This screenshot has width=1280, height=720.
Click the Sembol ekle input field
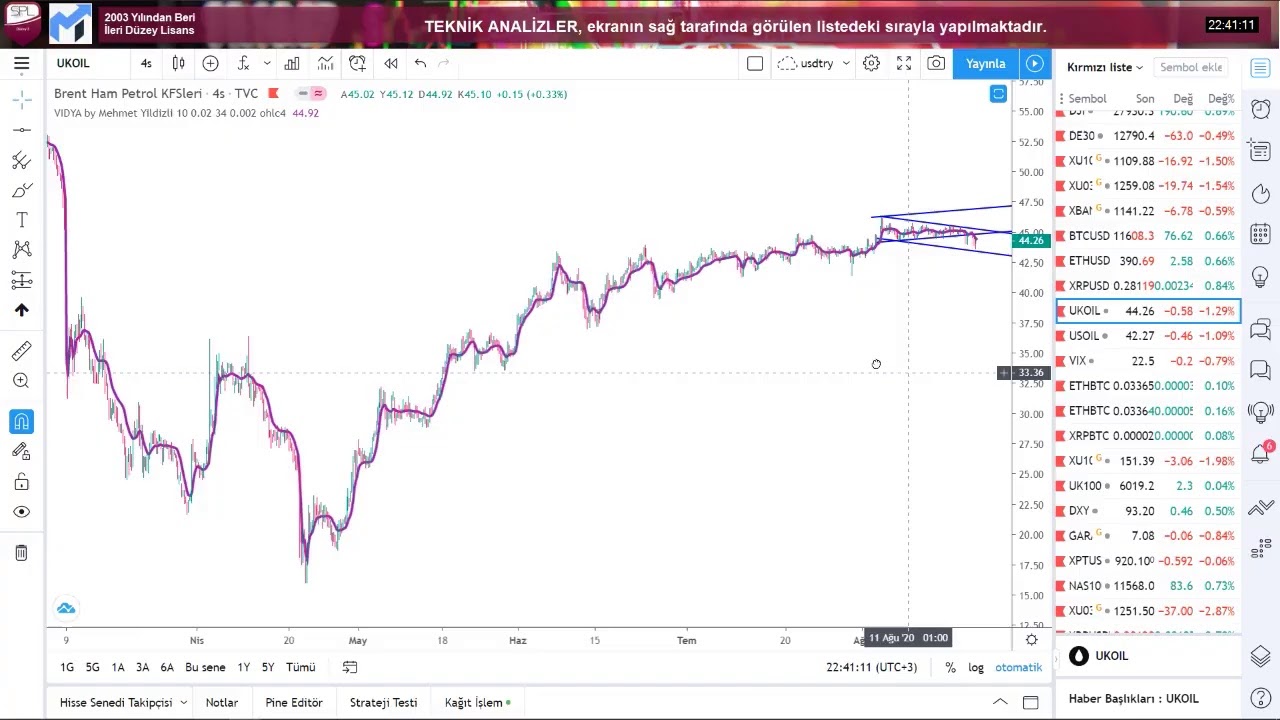point(1190,67)
